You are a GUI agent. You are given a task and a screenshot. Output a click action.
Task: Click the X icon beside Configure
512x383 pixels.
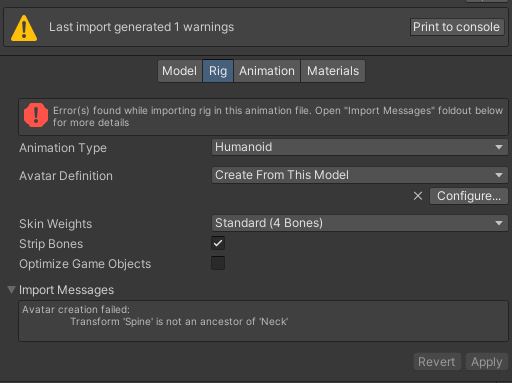tap(418, 196)
